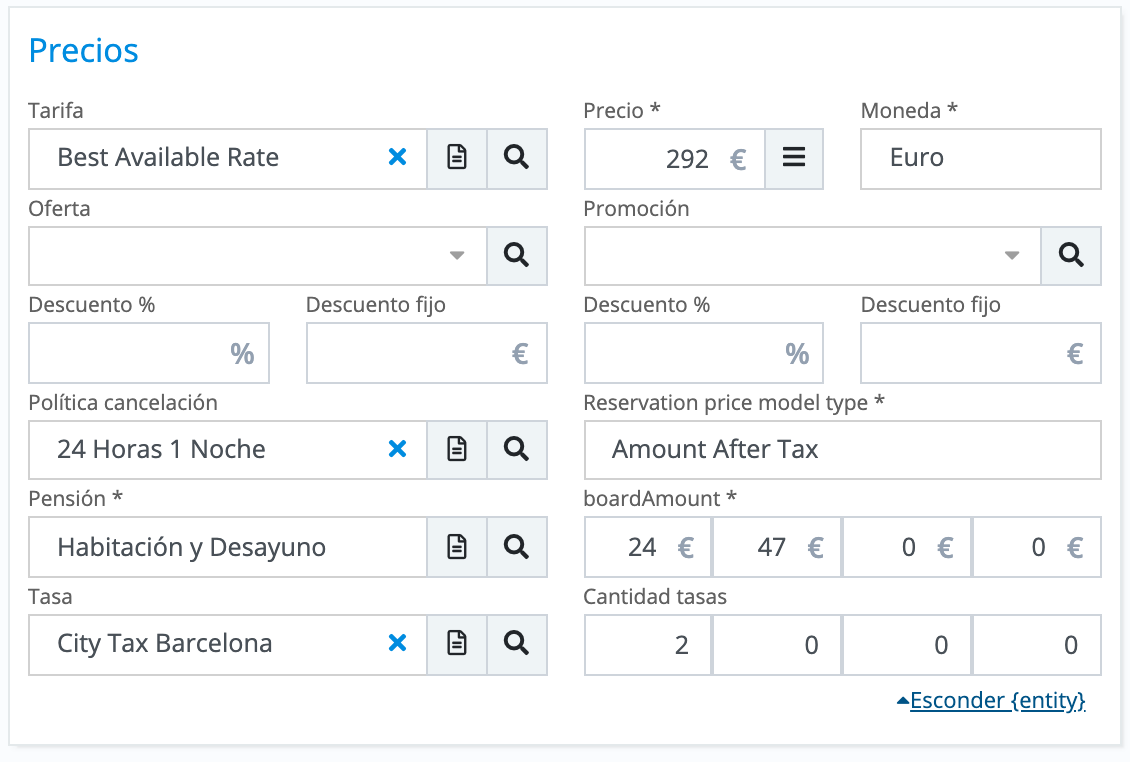
Task: Open the Pensión document details icon
Action: [457, 547]
